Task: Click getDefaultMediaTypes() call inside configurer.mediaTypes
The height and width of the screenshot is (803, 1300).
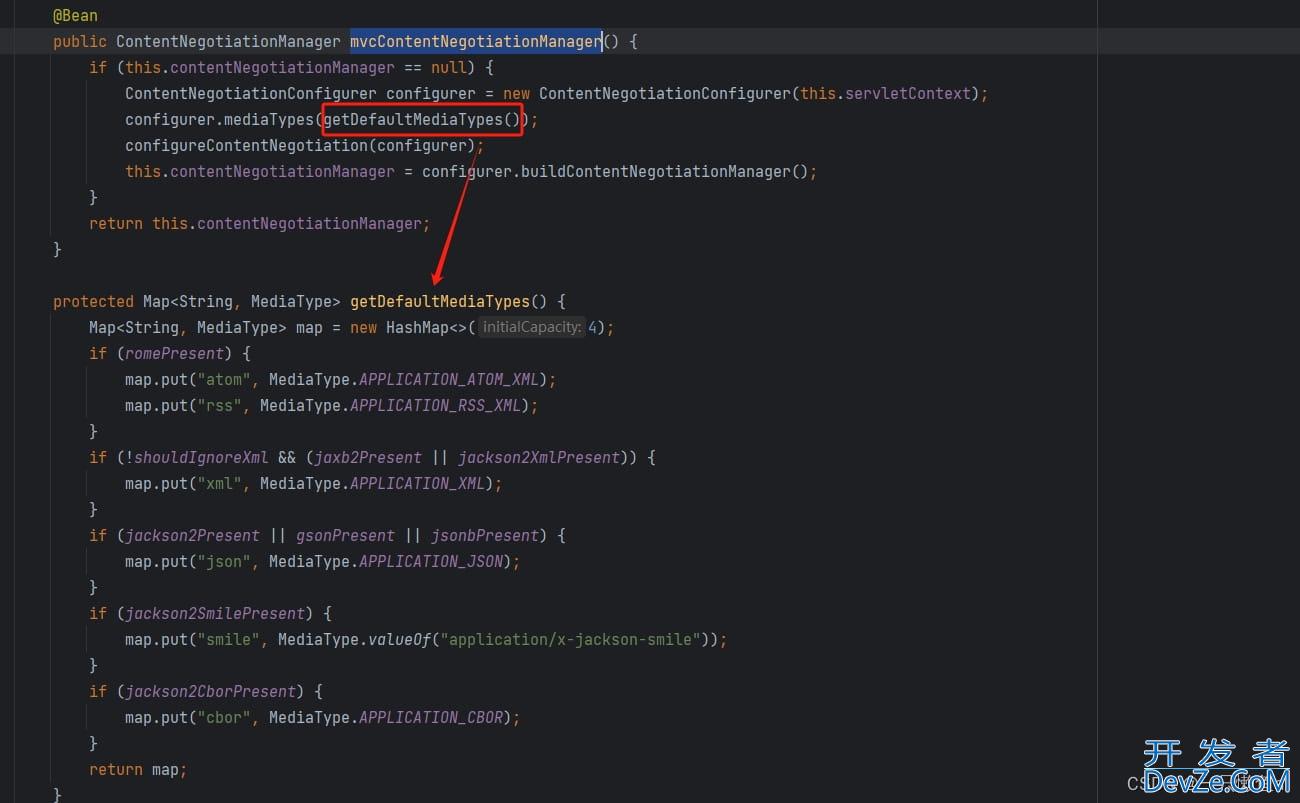Action: pos(422,120)
